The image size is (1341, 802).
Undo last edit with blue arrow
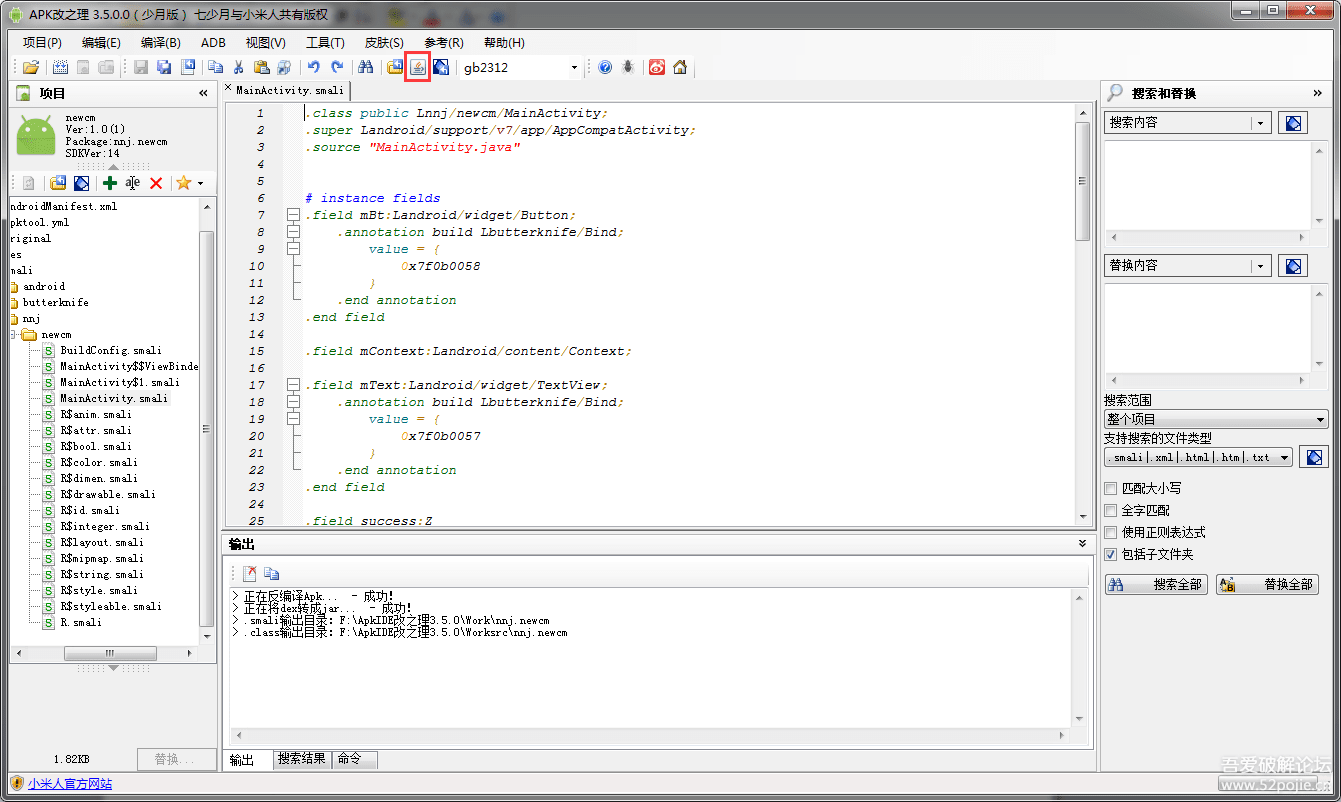pyautogui.click(x=313, y=67)
